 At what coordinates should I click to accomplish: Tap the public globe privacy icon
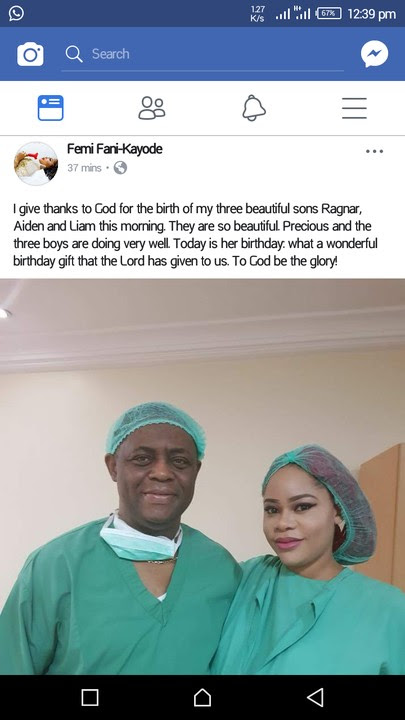[x=120, y=168]
